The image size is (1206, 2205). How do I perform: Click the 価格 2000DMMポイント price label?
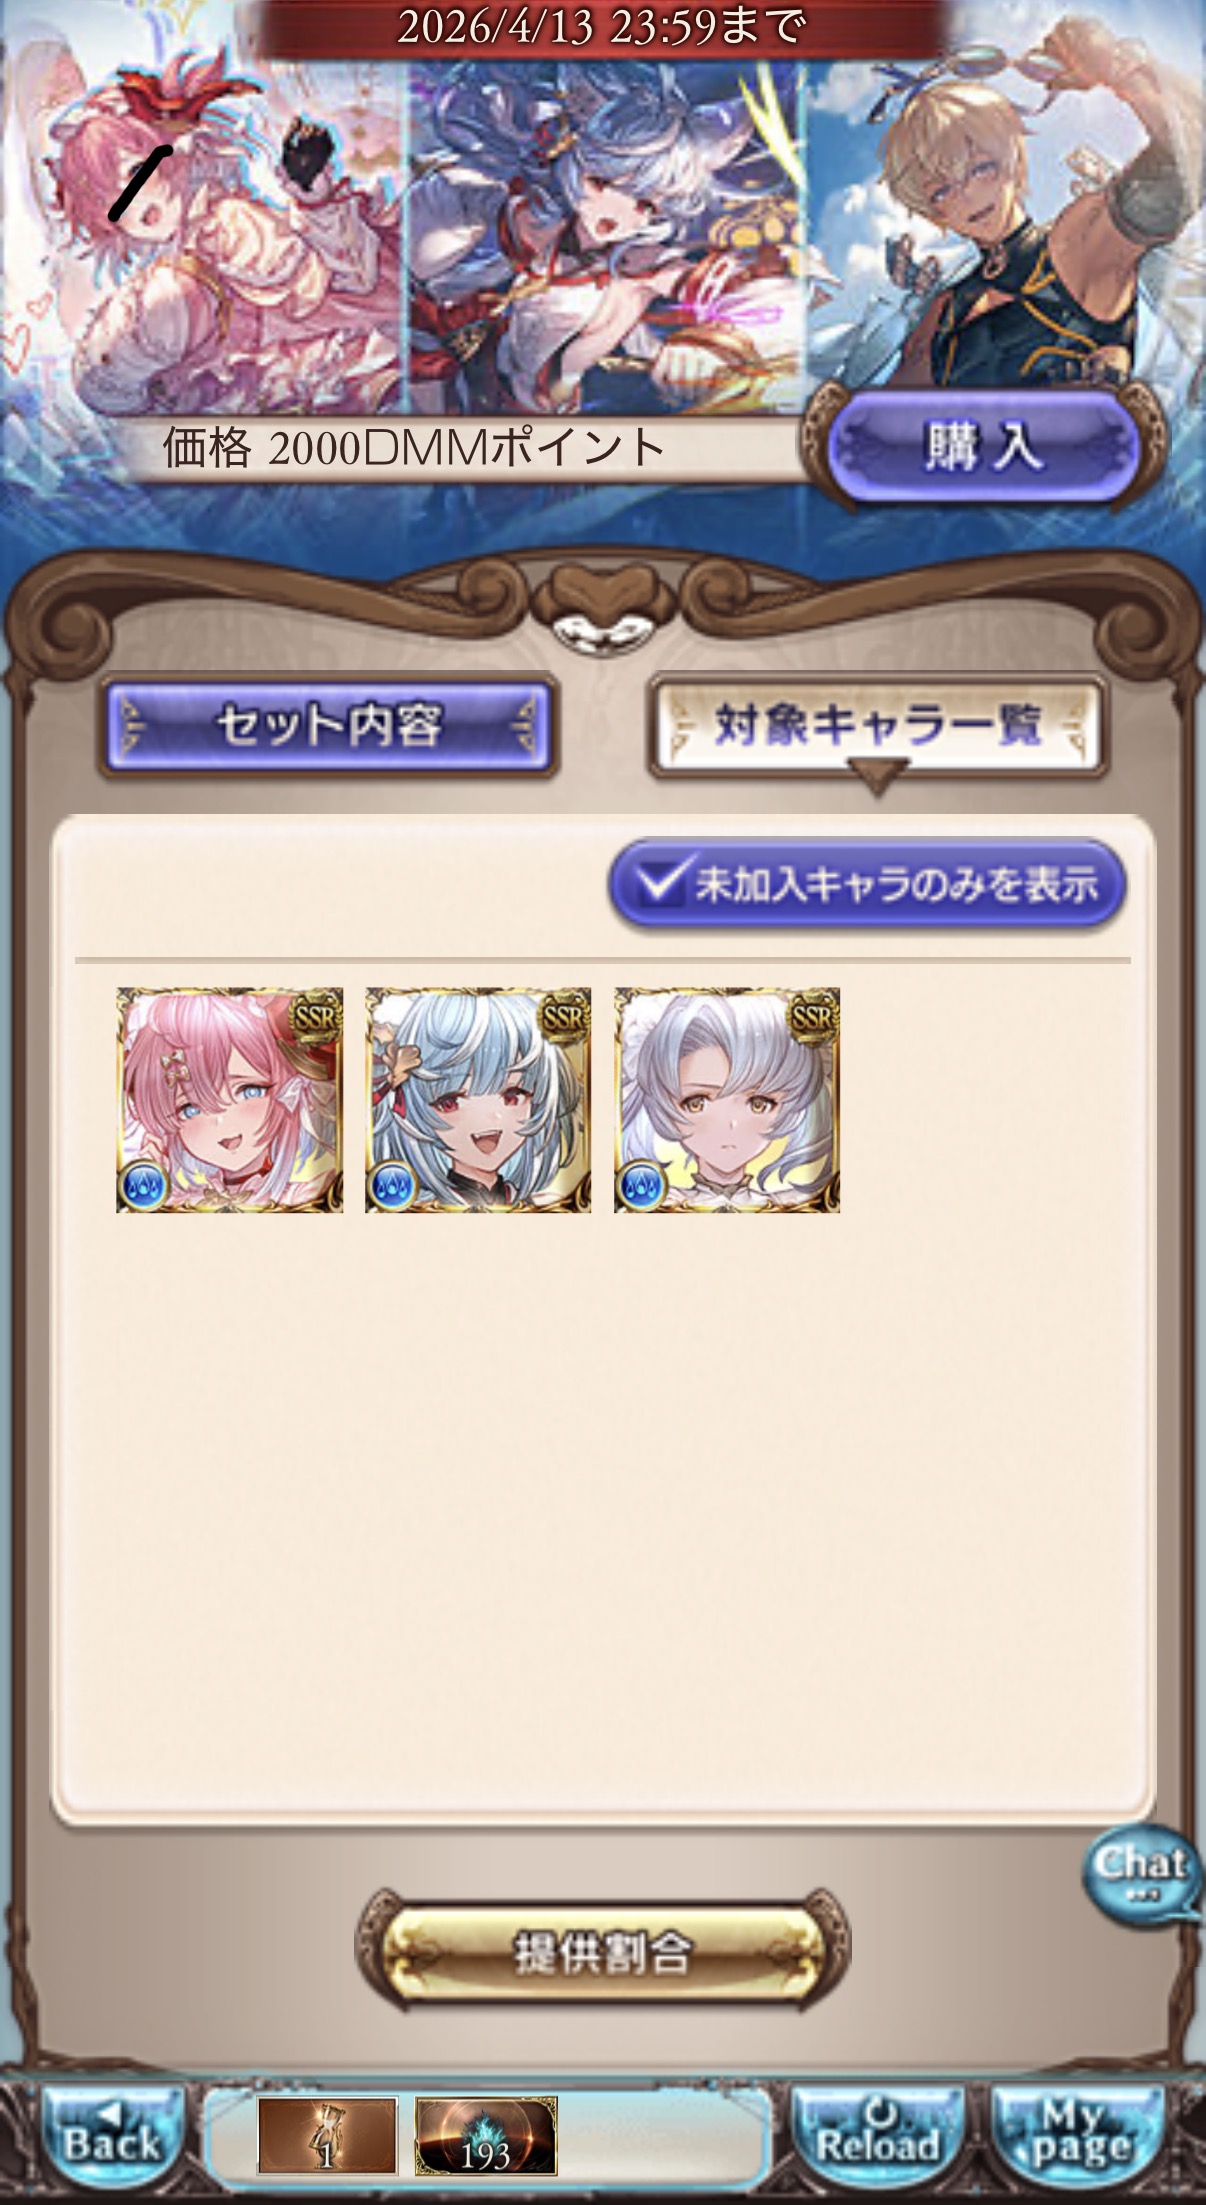(415, 448)
